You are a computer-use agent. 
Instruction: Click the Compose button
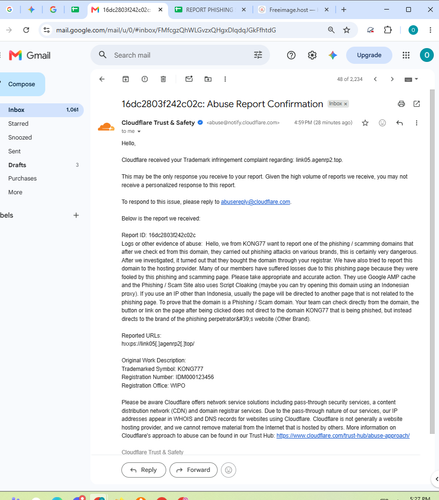tap(22, 84)
